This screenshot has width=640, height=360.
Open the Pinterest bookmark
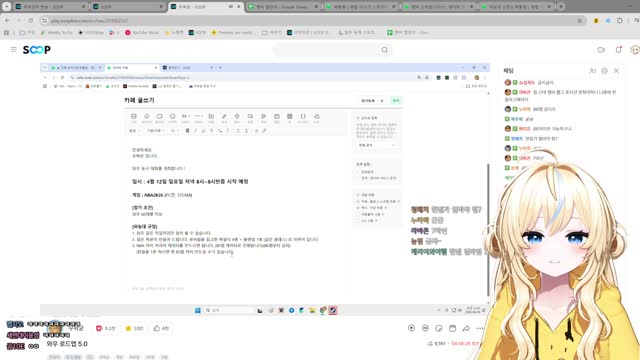point(233,32)
